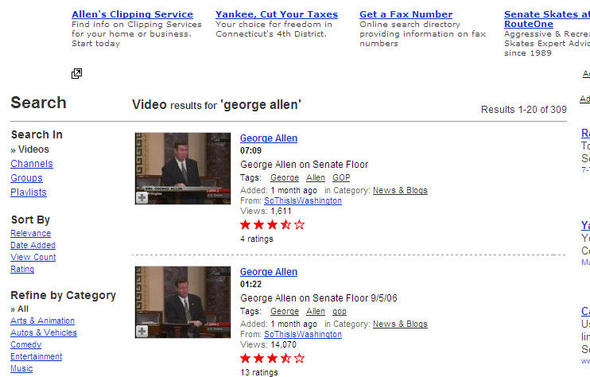The width and height of the screenshot is (590, 377).
Task: Search in Channels instead of Videos
Action: [32, 164]
